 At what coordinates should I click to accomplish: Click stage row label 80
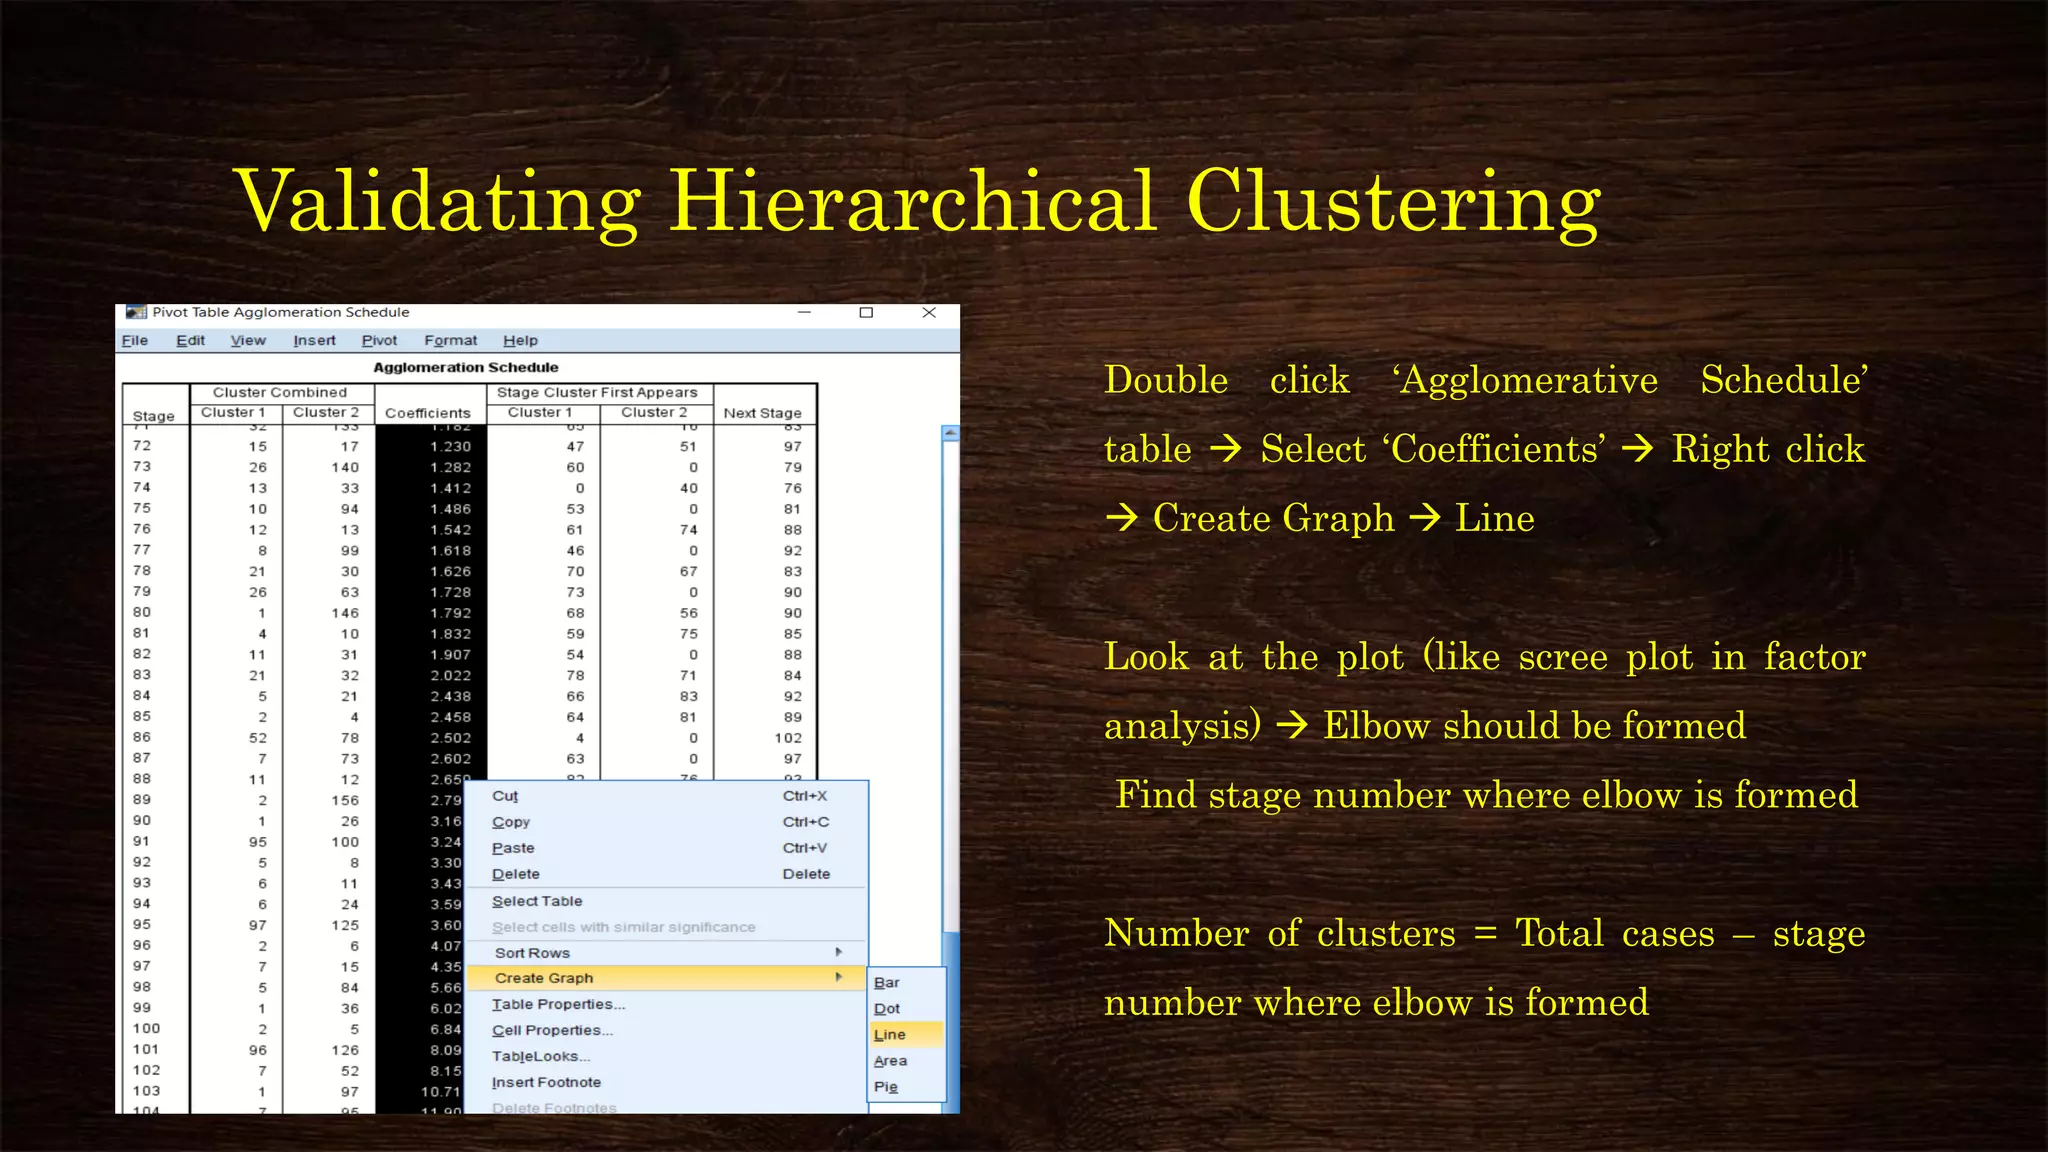142,612
